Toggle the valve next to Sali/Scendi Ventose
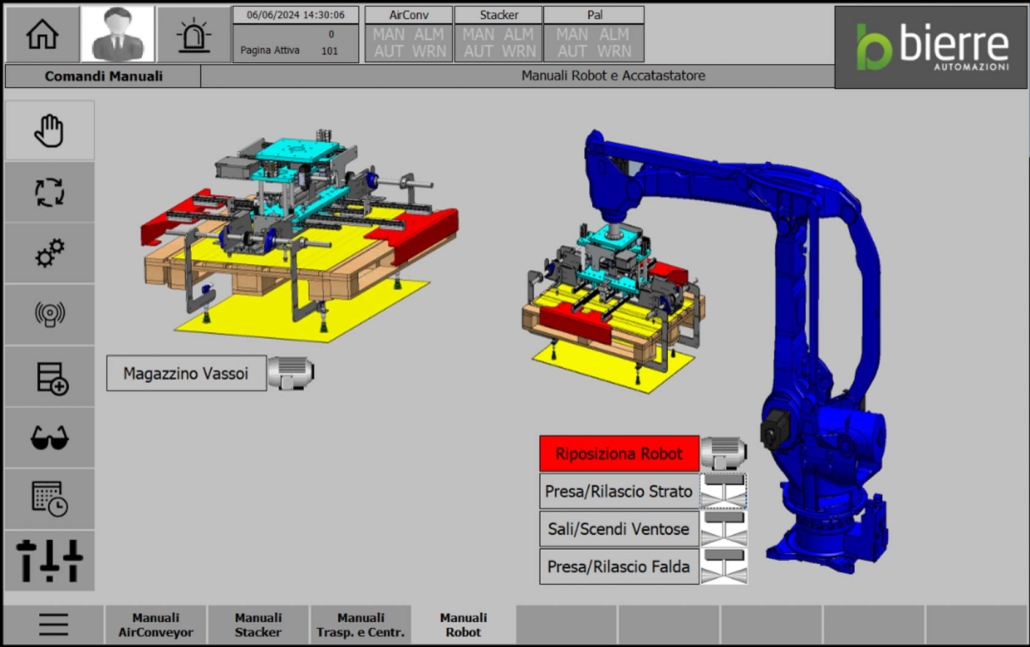 tap(724, 529)
